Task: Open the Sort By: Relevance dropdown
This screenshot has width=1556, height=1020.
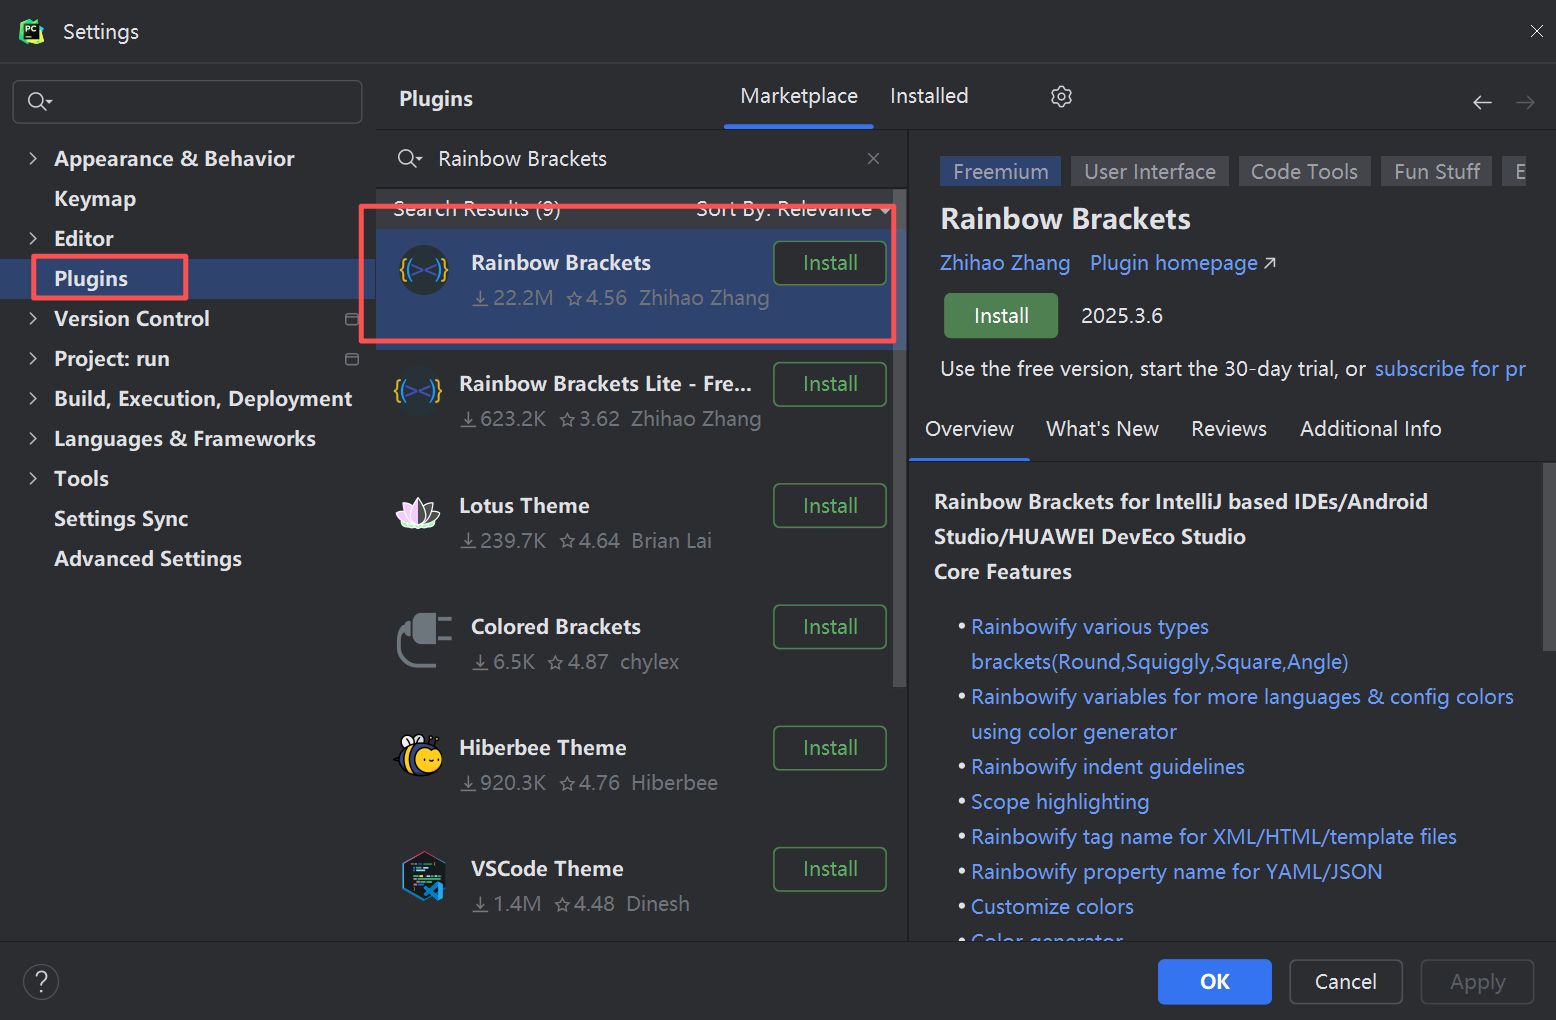Action: [x=793, y=209]
